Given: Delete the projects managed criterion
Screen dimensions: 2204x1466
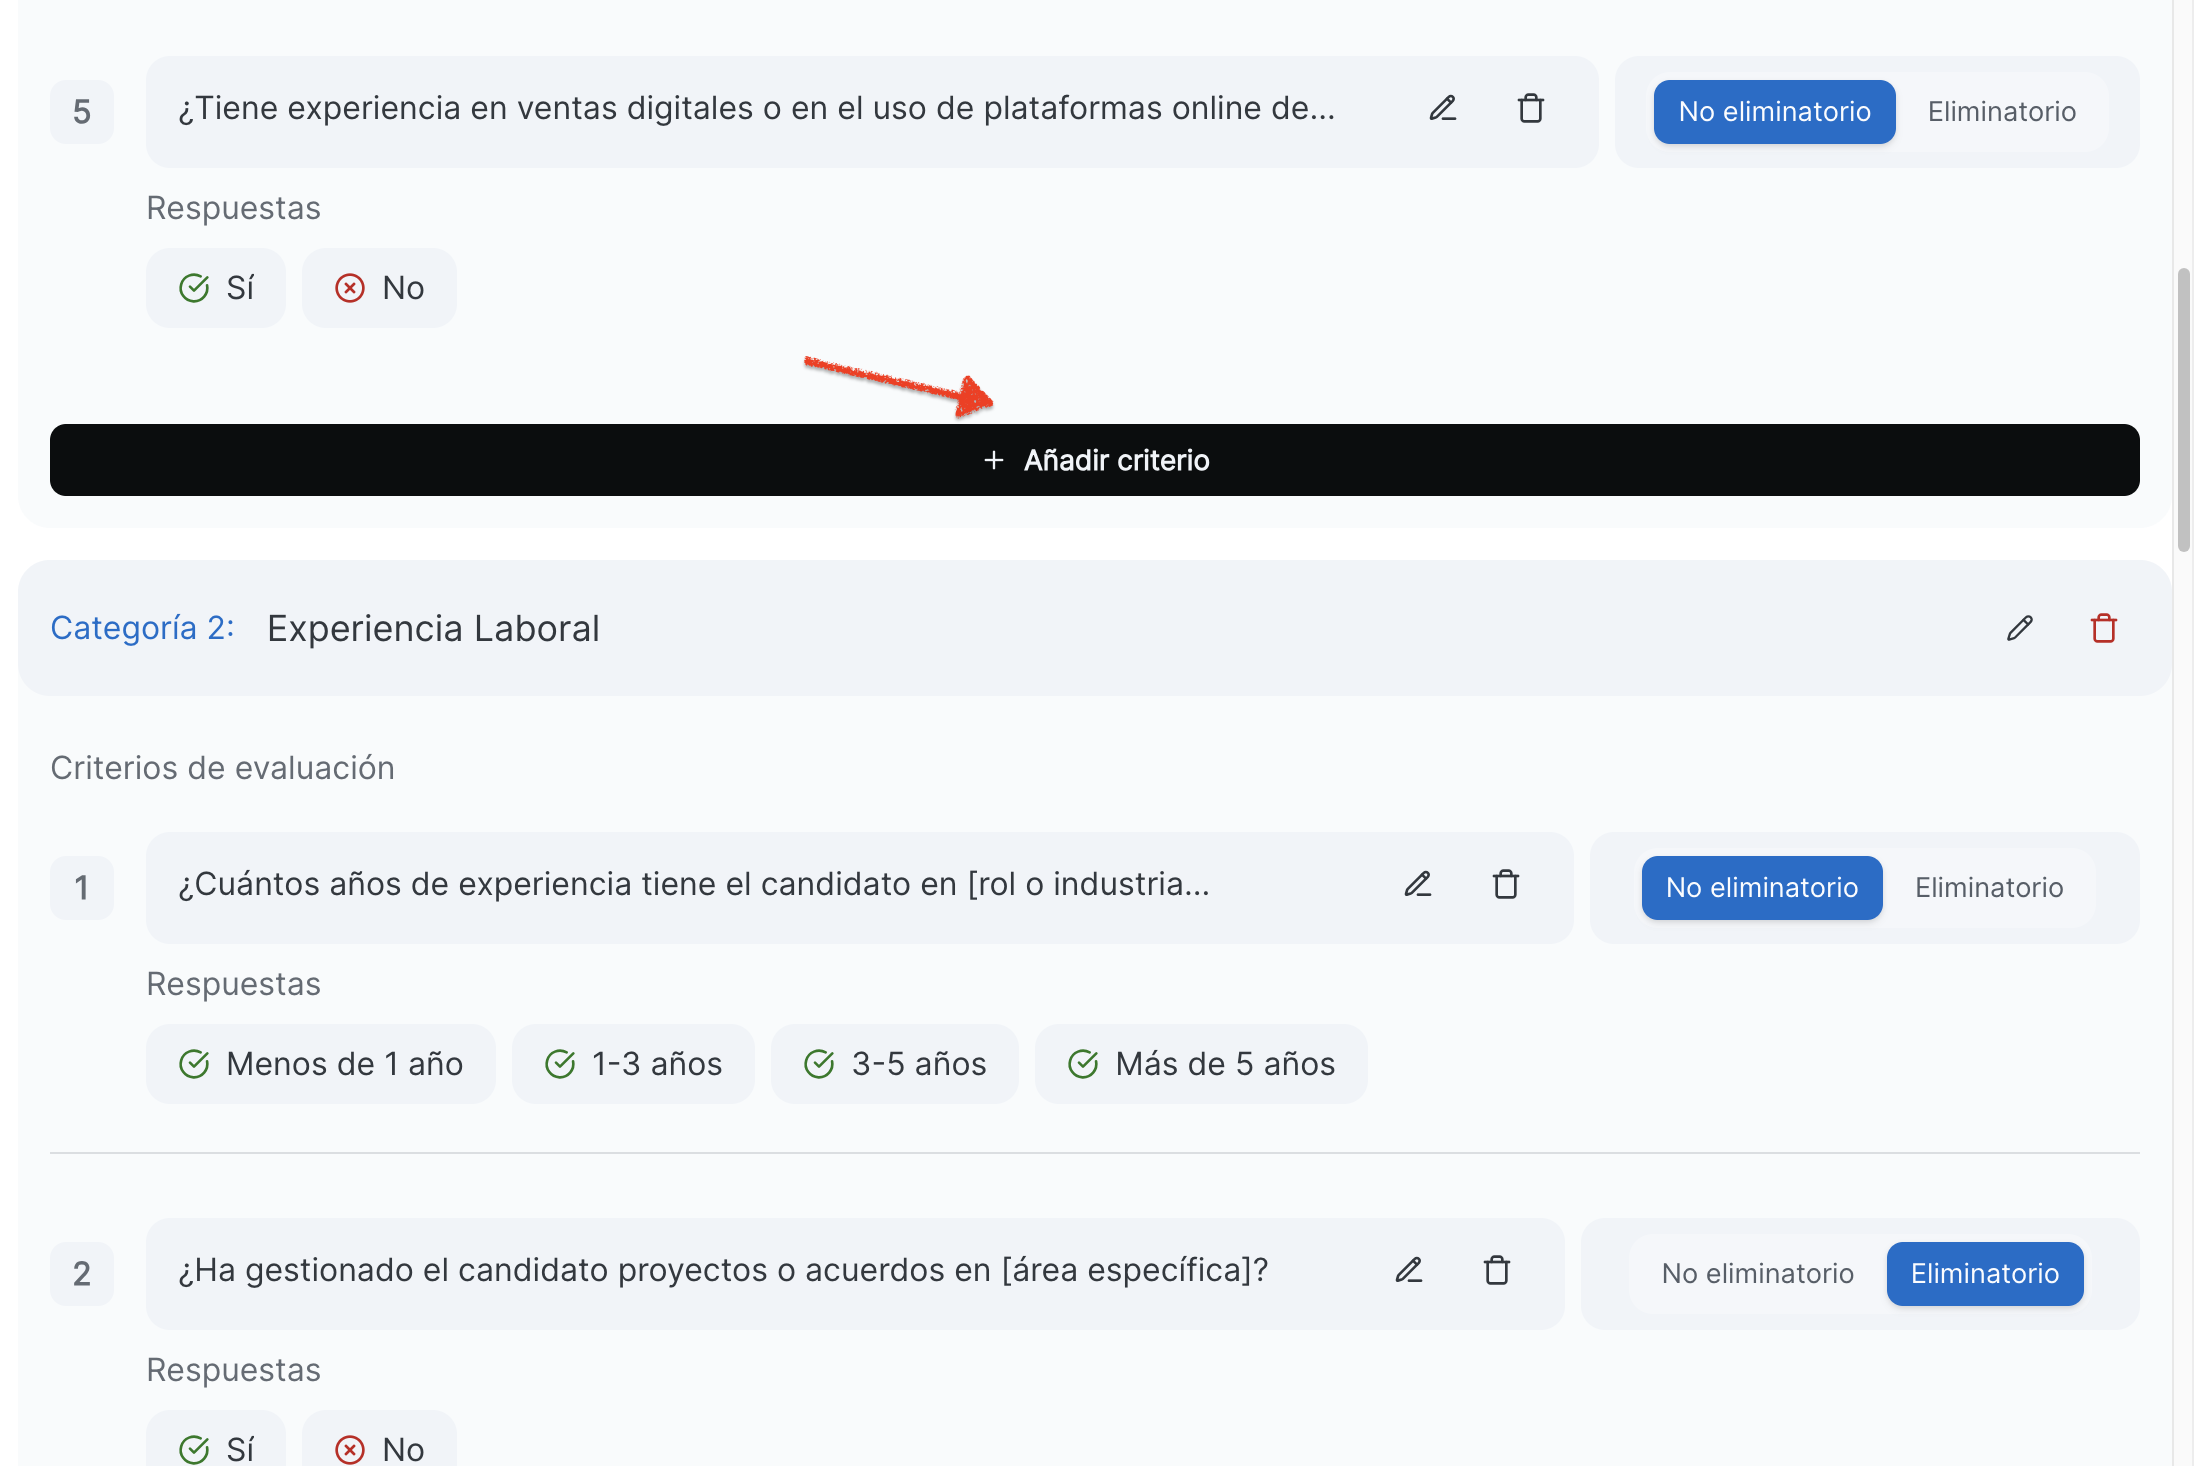Looking at the screenshot, I should pyautogui.click(x=1496, y=1270).
